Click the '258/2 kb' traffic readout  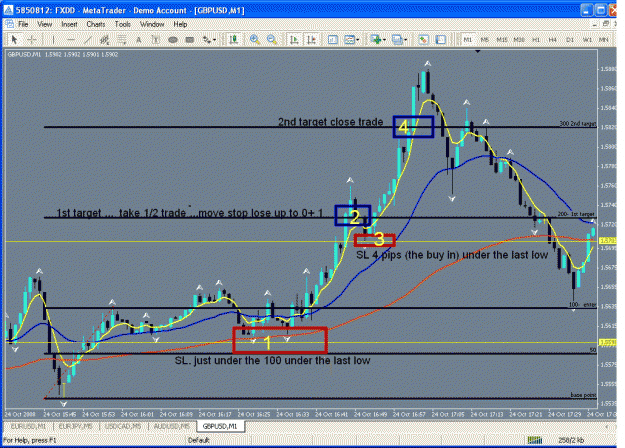click(x=571, y=440)
